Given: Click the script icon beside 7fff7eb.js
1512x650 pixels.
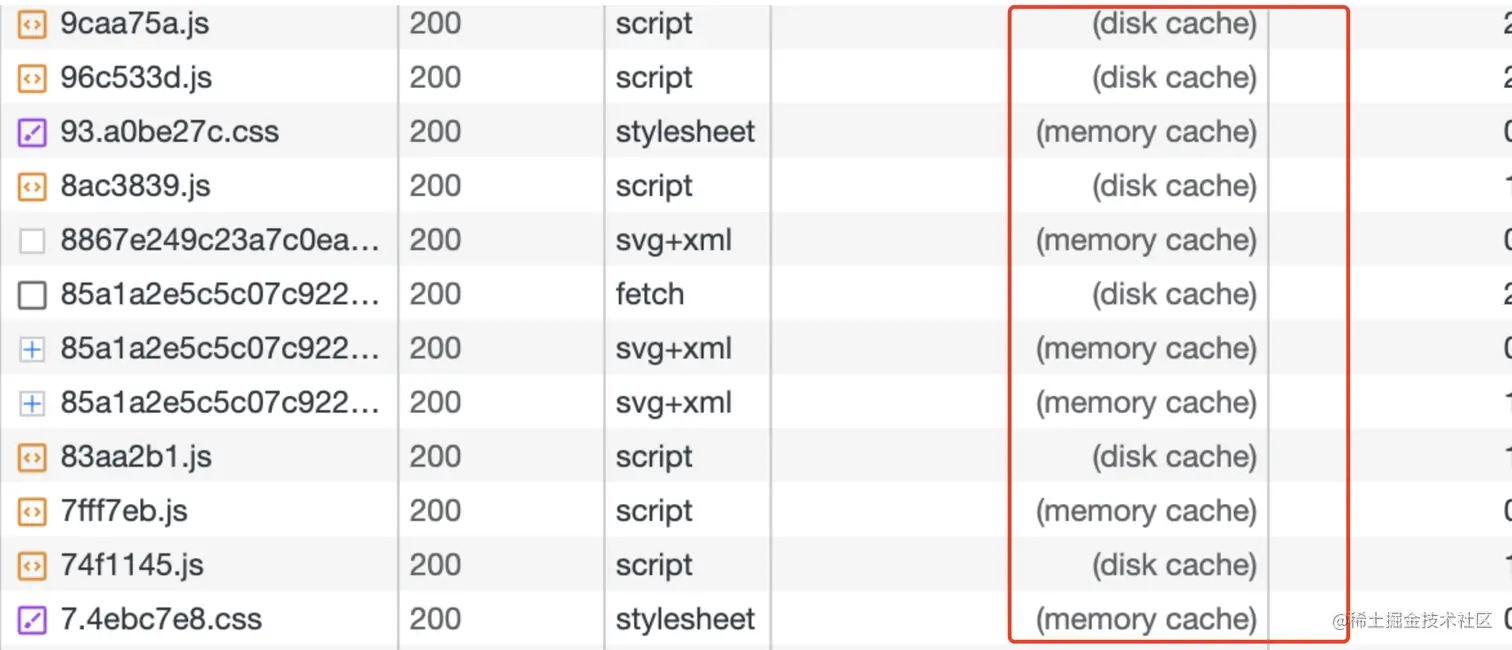Looking at the screenshot, I should coord(32,511).
